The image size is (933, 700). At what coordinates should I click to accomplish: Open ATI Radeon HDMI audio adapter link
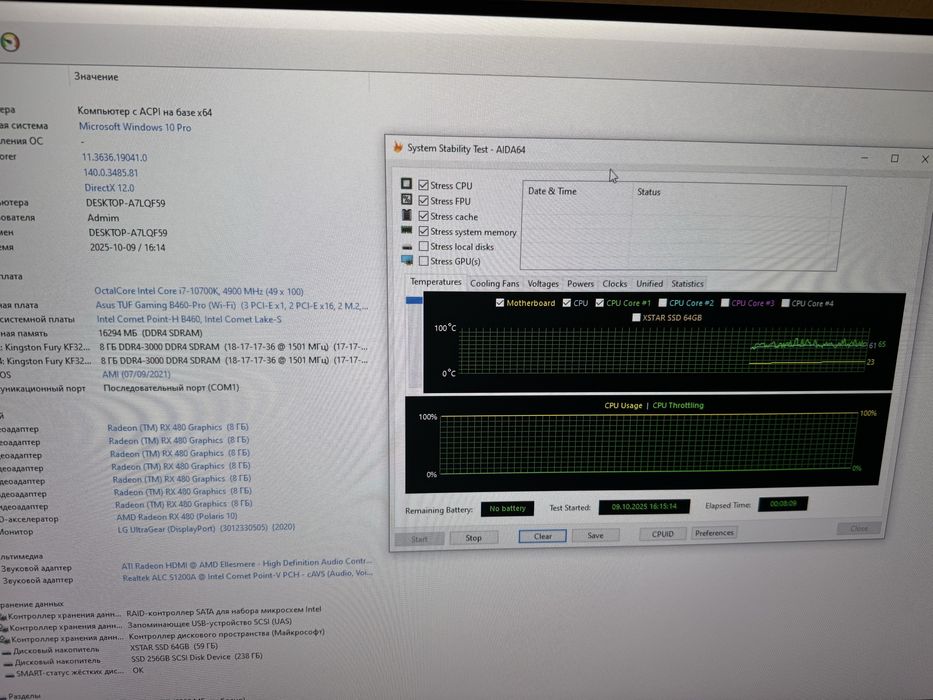247,563
